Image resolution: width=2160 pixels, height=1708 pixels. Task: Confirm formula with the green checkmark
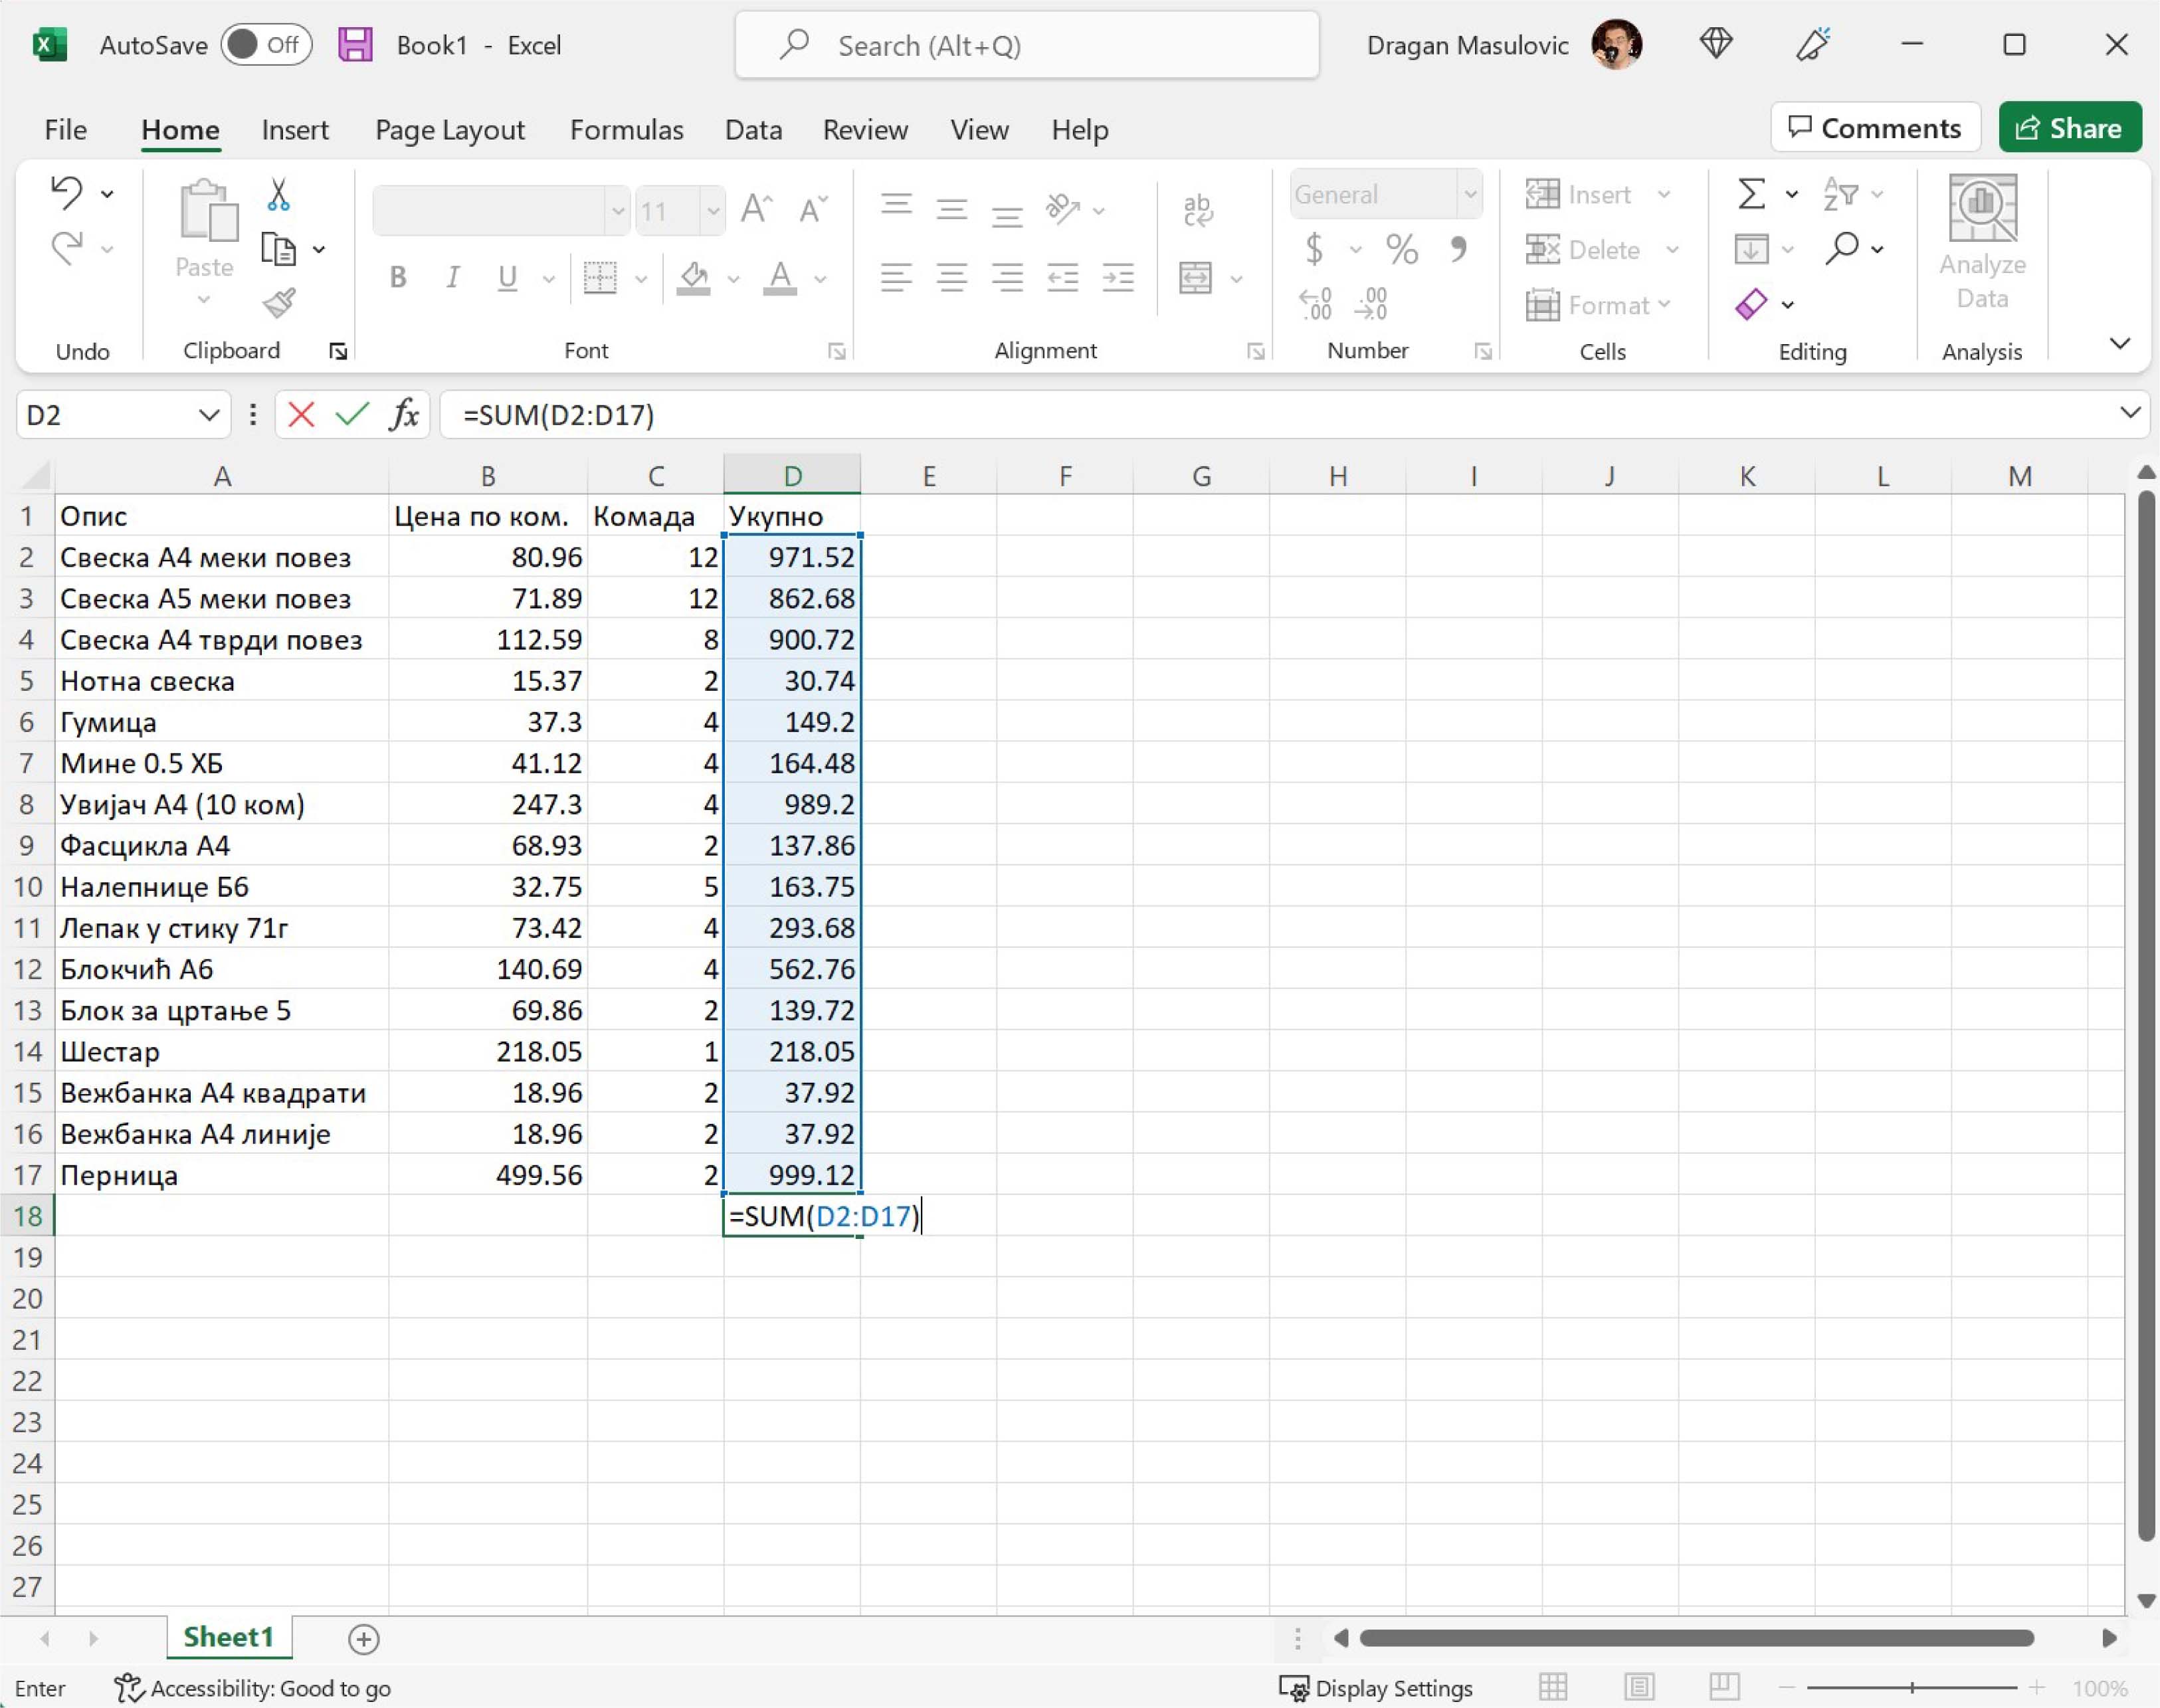(352, 414)
